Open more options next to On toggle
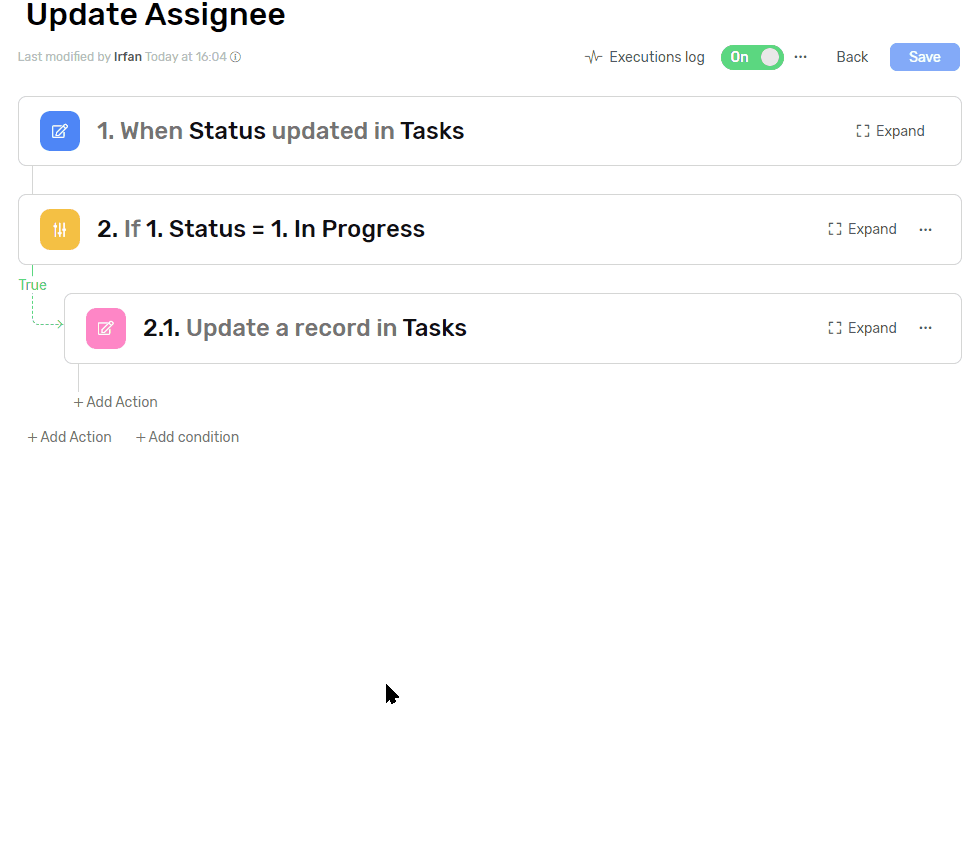969x844 pixels. click(800, 57)
